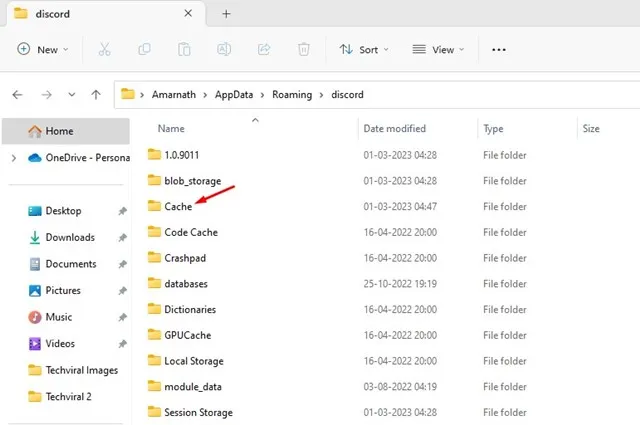
Task: Expand the OneDrive - Personal tree node
Action: point(13,158)
